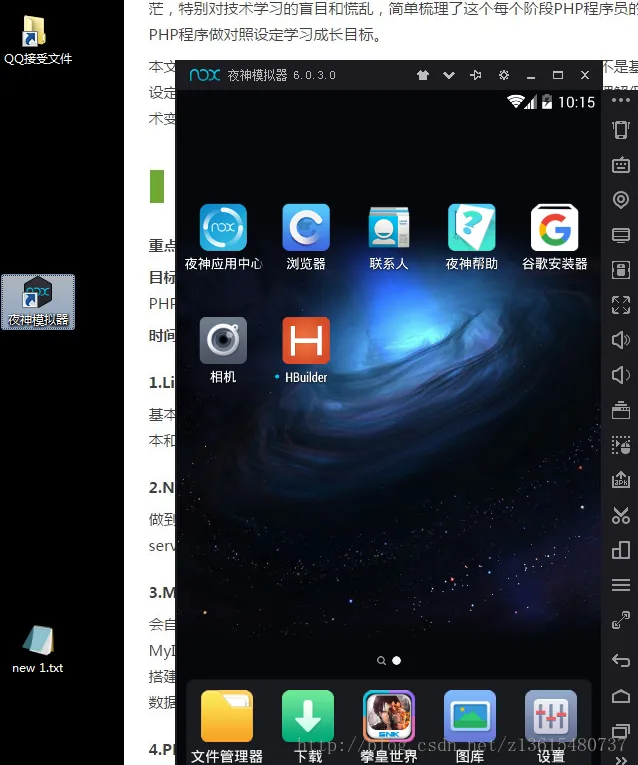Click the diagonal resize arrows sidebar icon

tap(621, 620)
